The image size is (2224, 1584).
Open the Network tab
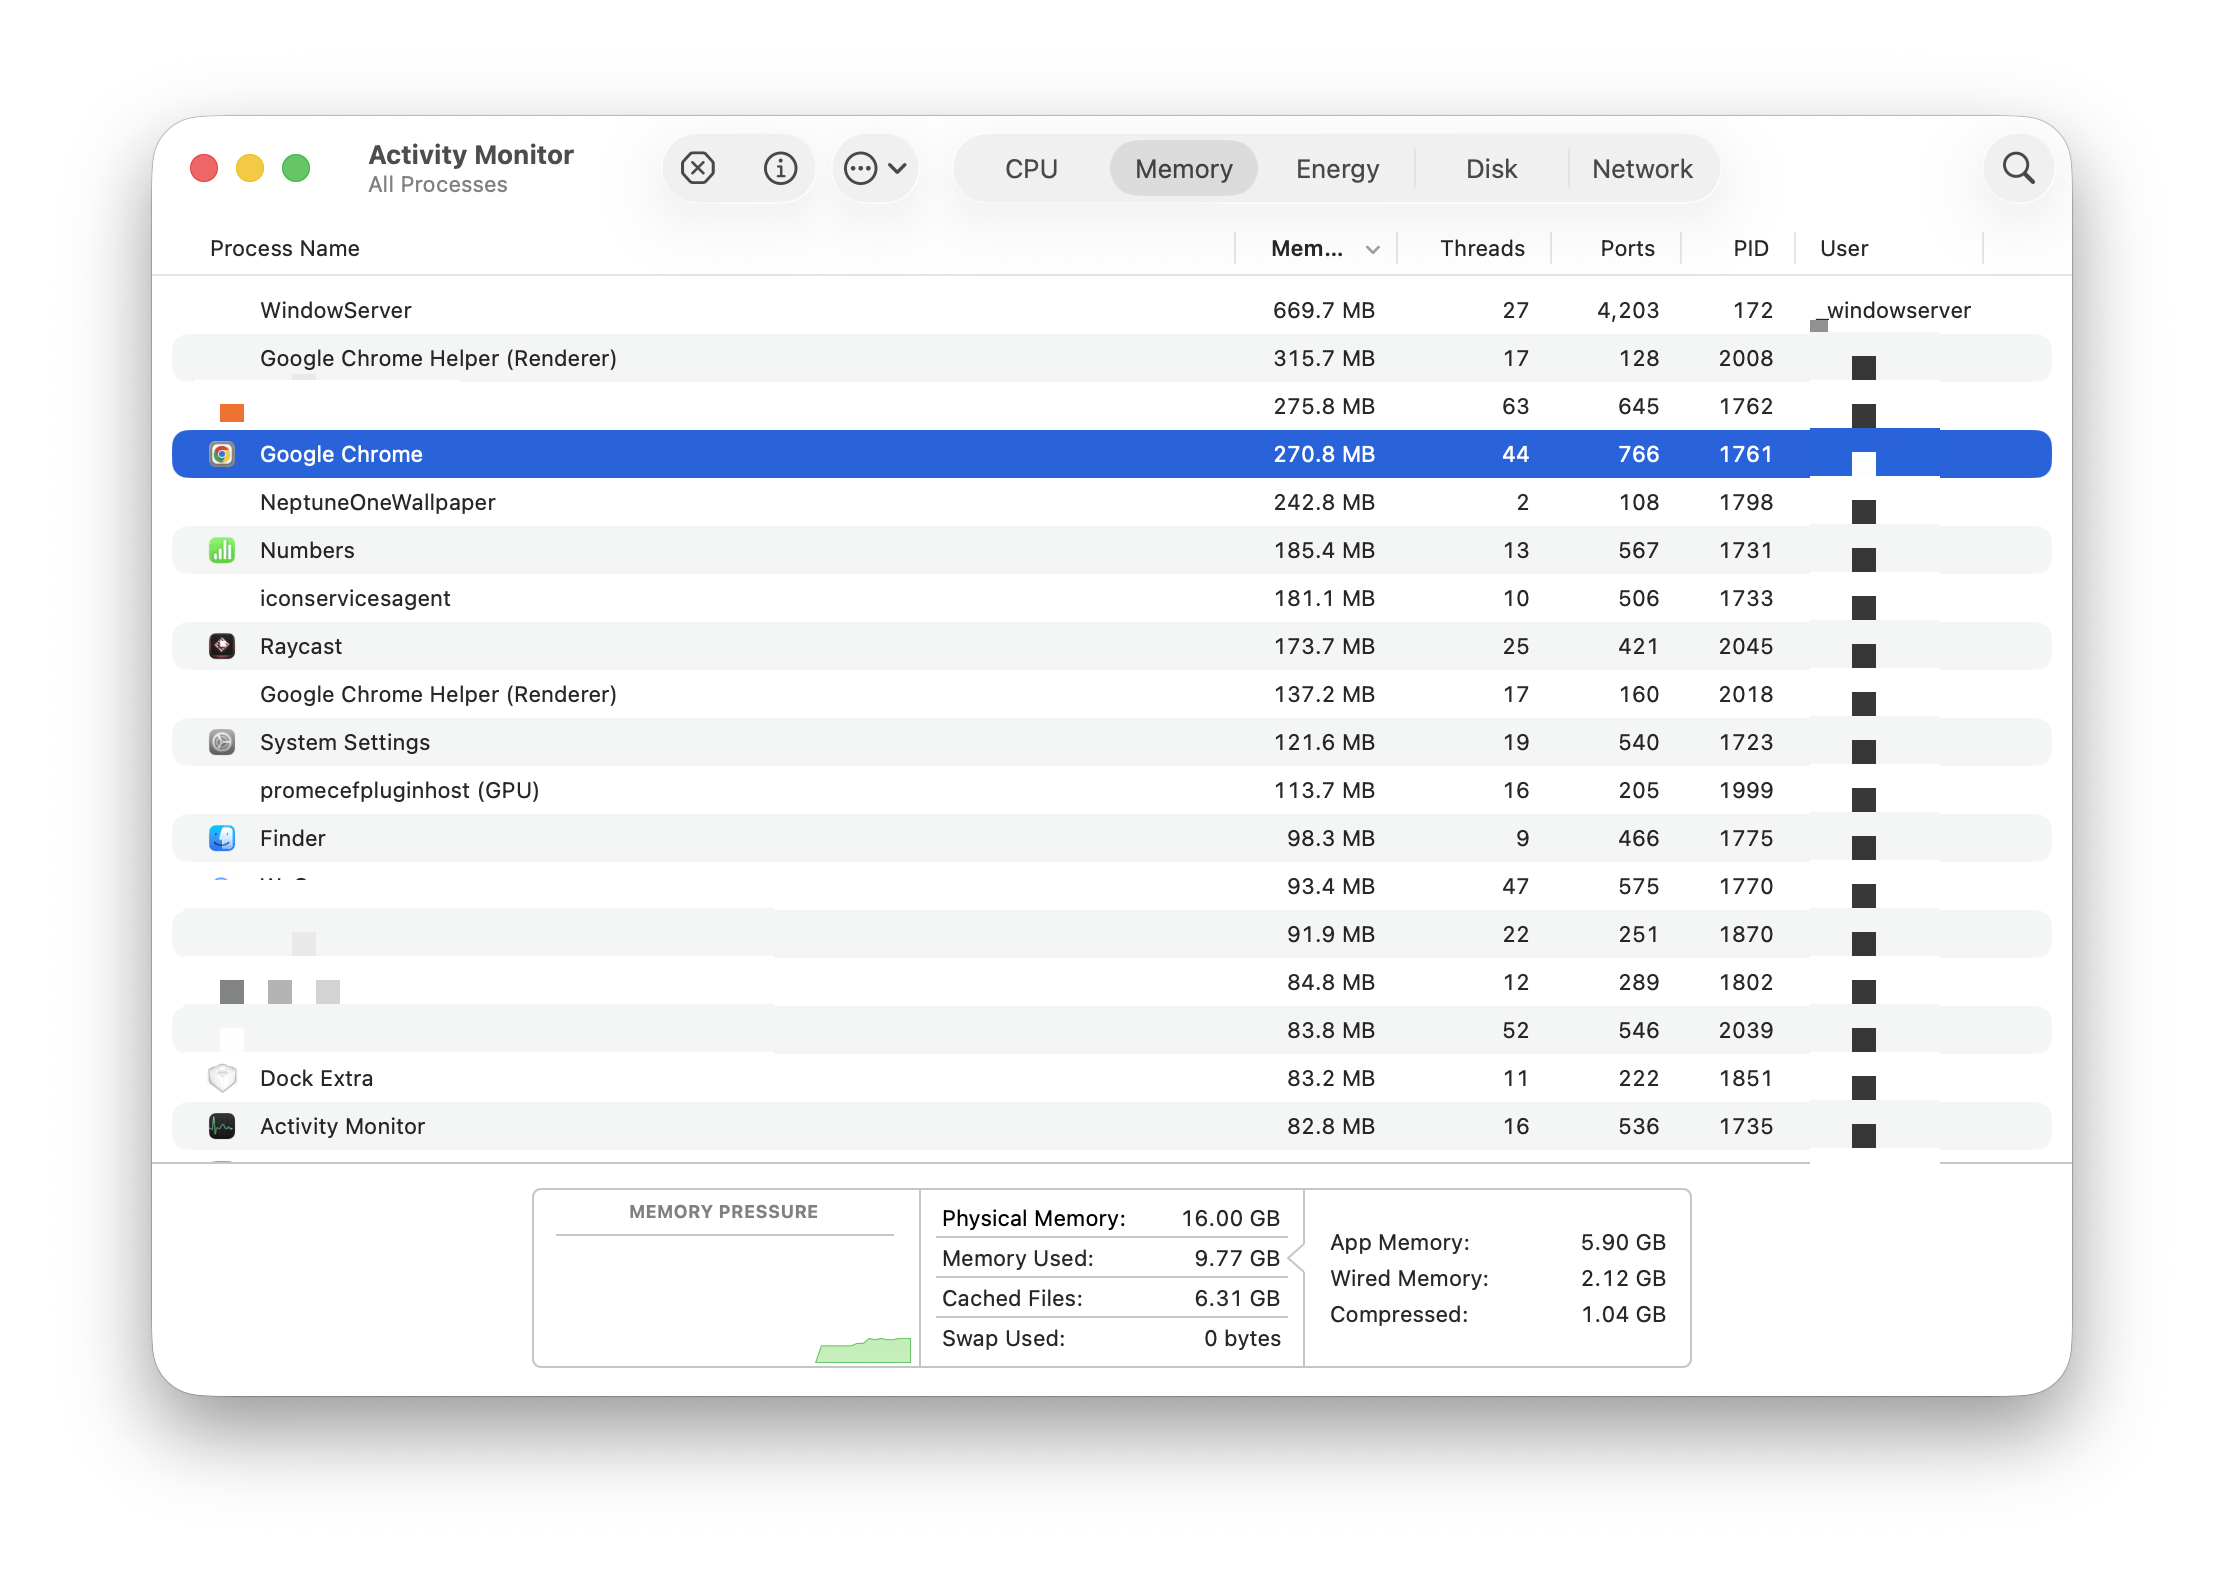pyautogui.click(x=1642, y=169)
